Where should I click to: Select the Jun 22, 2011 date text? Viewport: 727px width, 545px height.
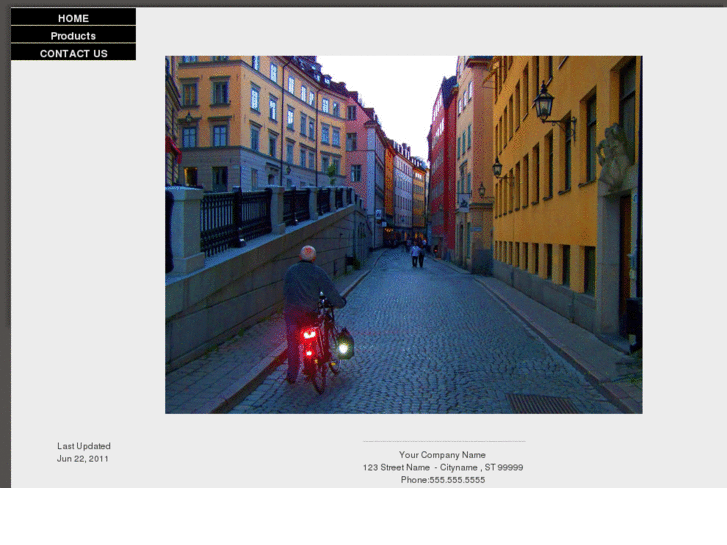click(83, 459)
